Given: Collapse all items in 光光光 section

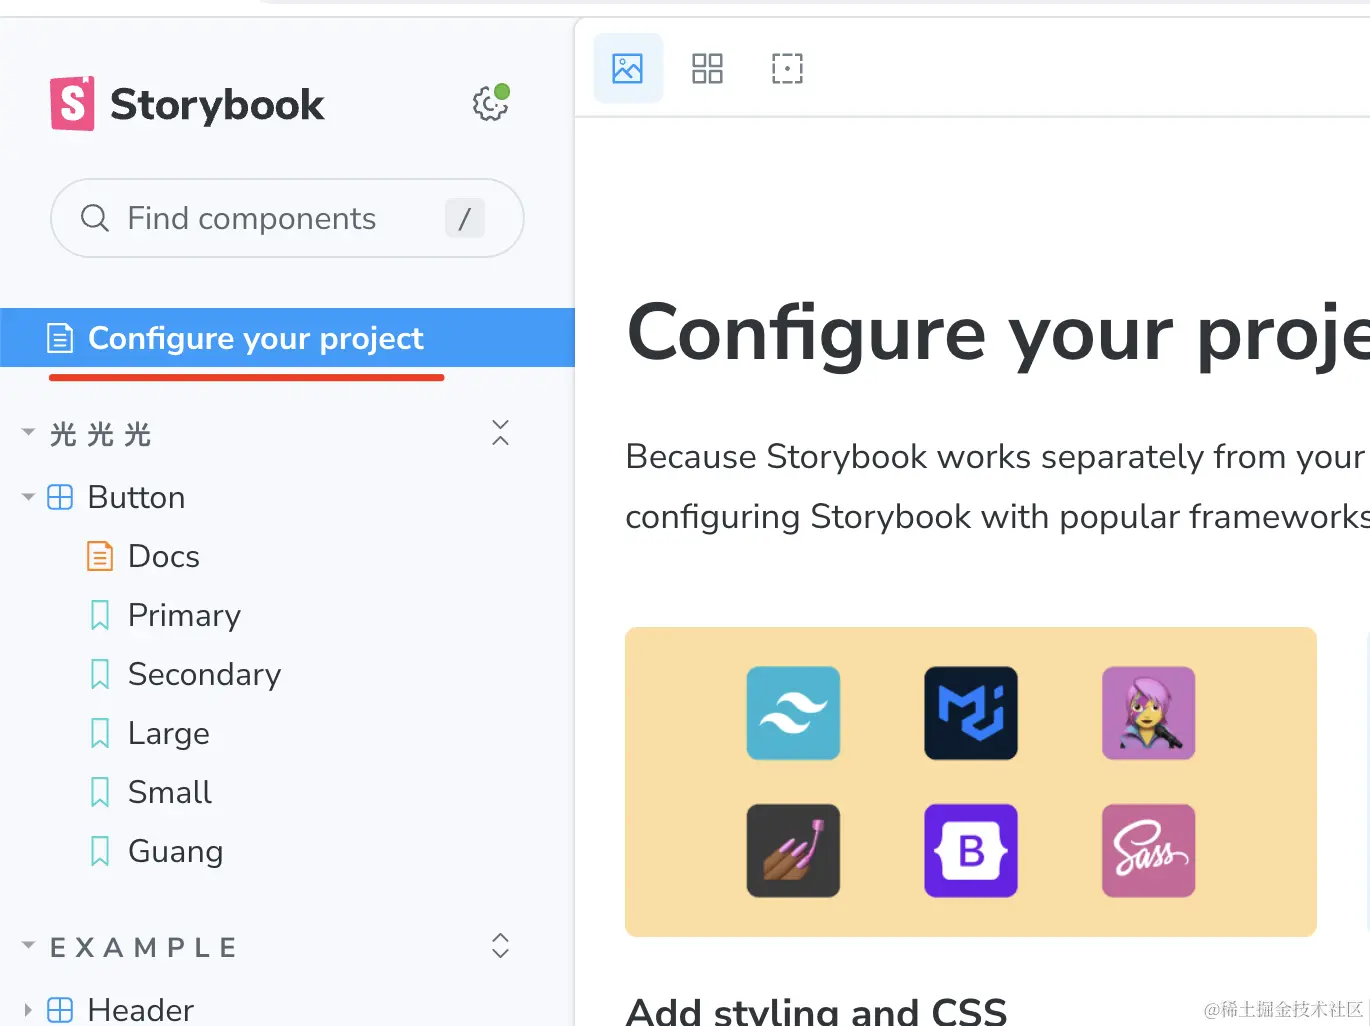Looking at the screenshot, I should pos(501,433).
